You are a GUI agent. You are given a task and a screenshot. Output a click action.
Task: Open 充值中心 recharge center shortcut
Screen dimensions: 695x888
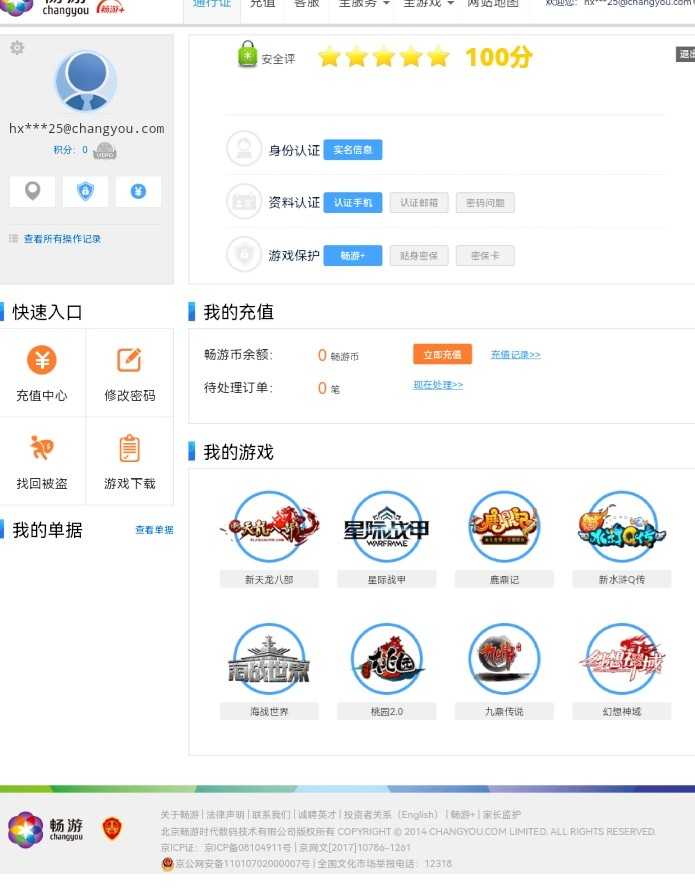tap(42, 372)
